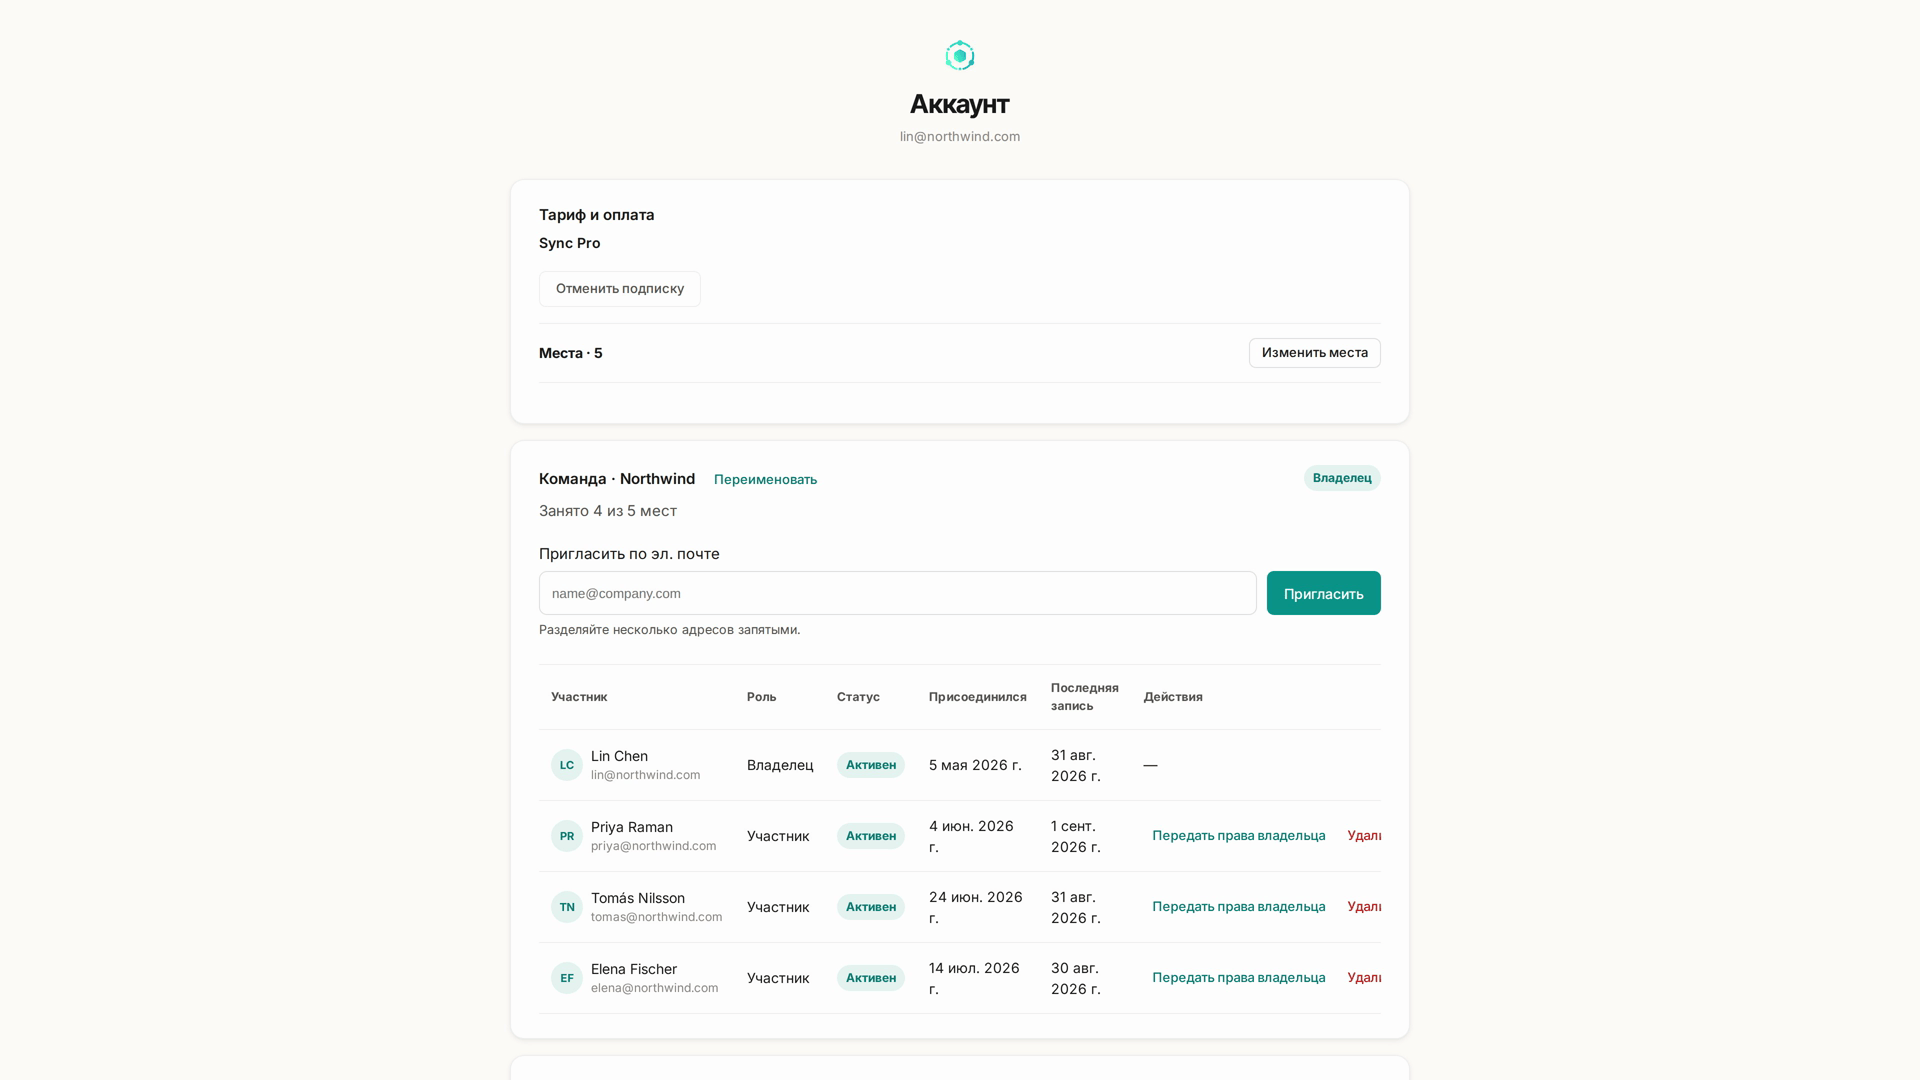Viewport: 1920px width, 1080px height.
Task: Click the 5 мая 2026 г. join date
Action: (x=975, y=765)
